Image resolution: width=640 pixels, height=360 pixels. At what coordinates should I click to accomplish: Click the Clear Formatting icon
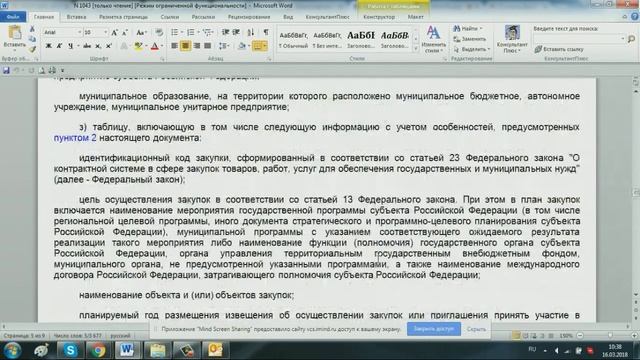click(x=159, y=32)
